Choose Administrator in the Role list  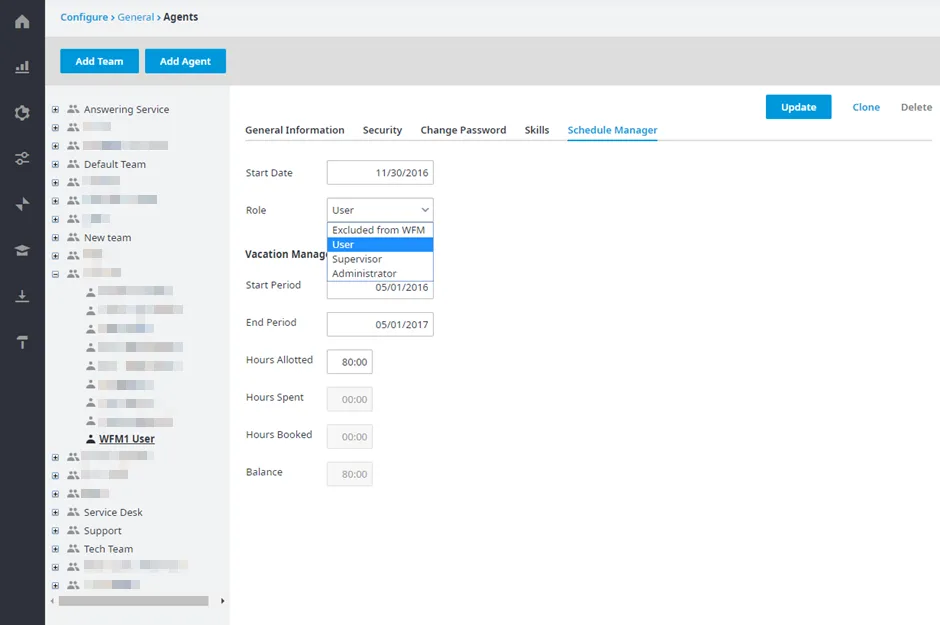pyautogui.click(x=380, y=273)
